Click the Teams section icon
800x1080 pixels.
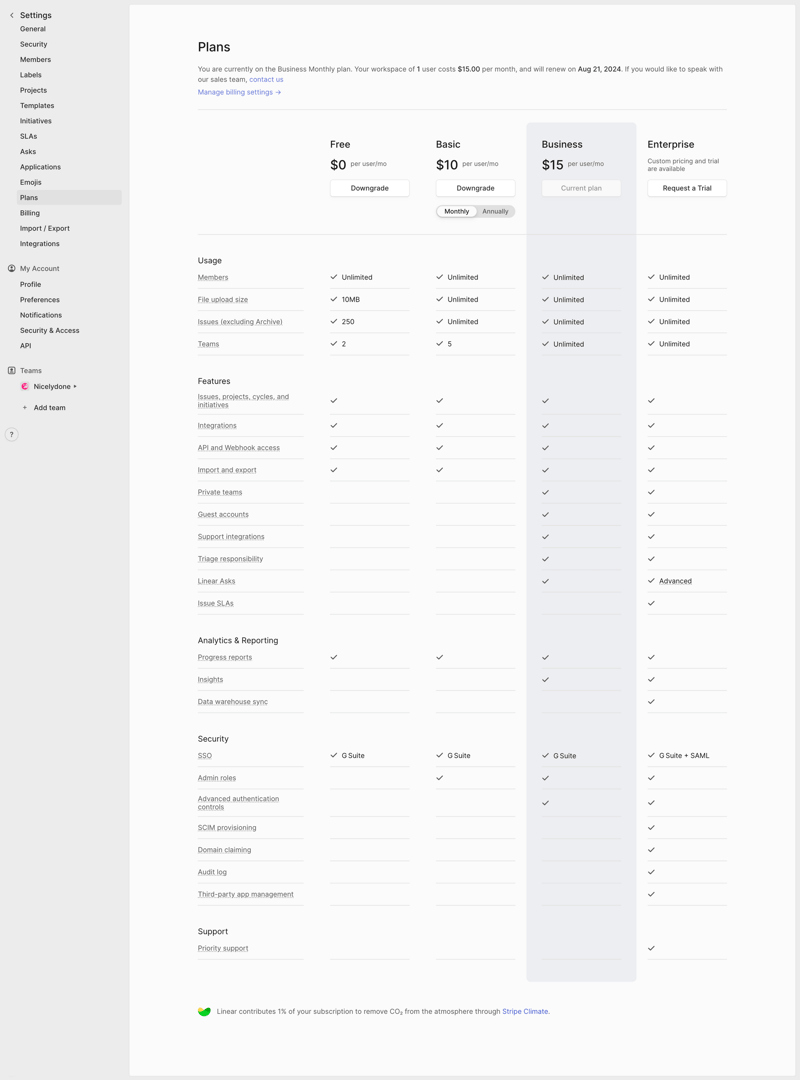11,370
